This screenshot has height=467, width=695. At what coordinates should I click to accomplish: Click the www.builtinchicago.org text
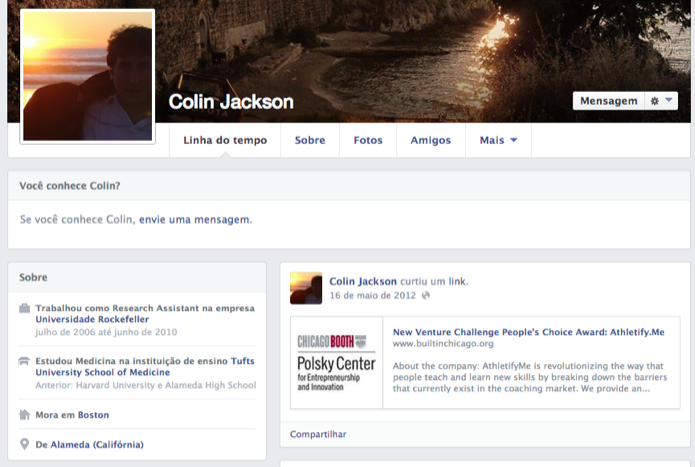tap(443, 343)
